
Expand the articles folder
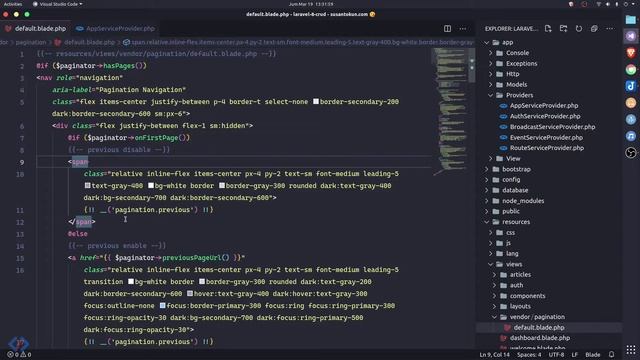click(494, 275)
